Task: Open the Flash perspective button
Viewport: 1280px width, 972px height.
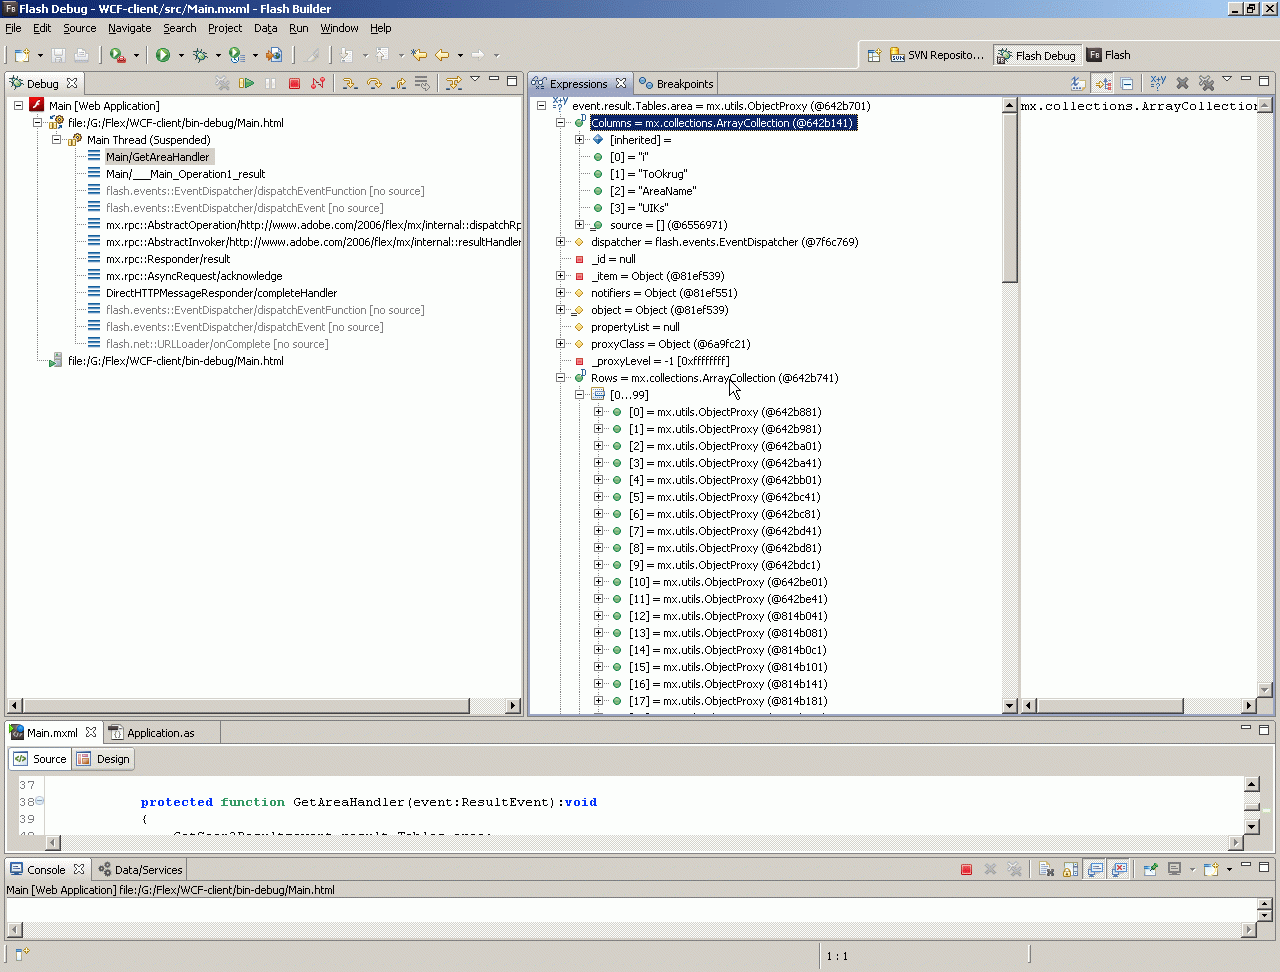Action: (x=1109, y=55)
